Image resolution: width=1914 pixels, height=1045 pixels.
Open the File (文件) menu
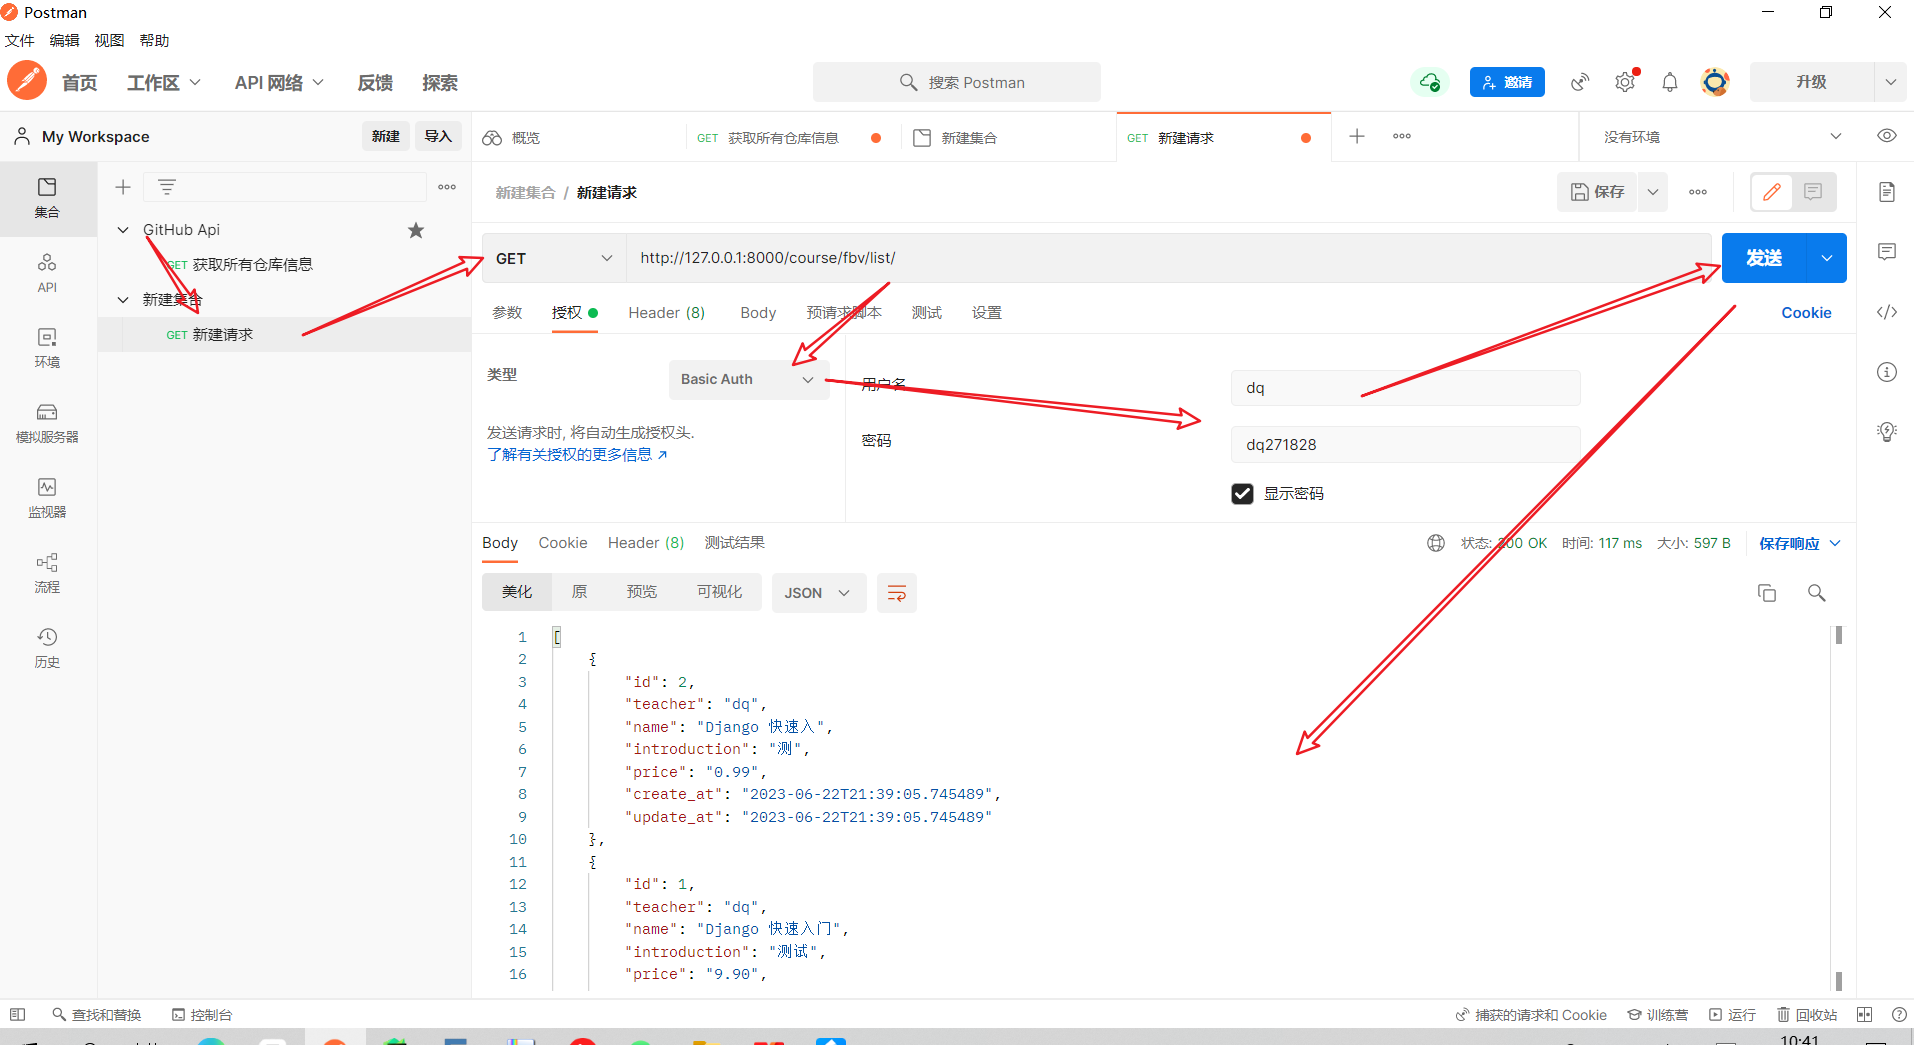(20, 41)
